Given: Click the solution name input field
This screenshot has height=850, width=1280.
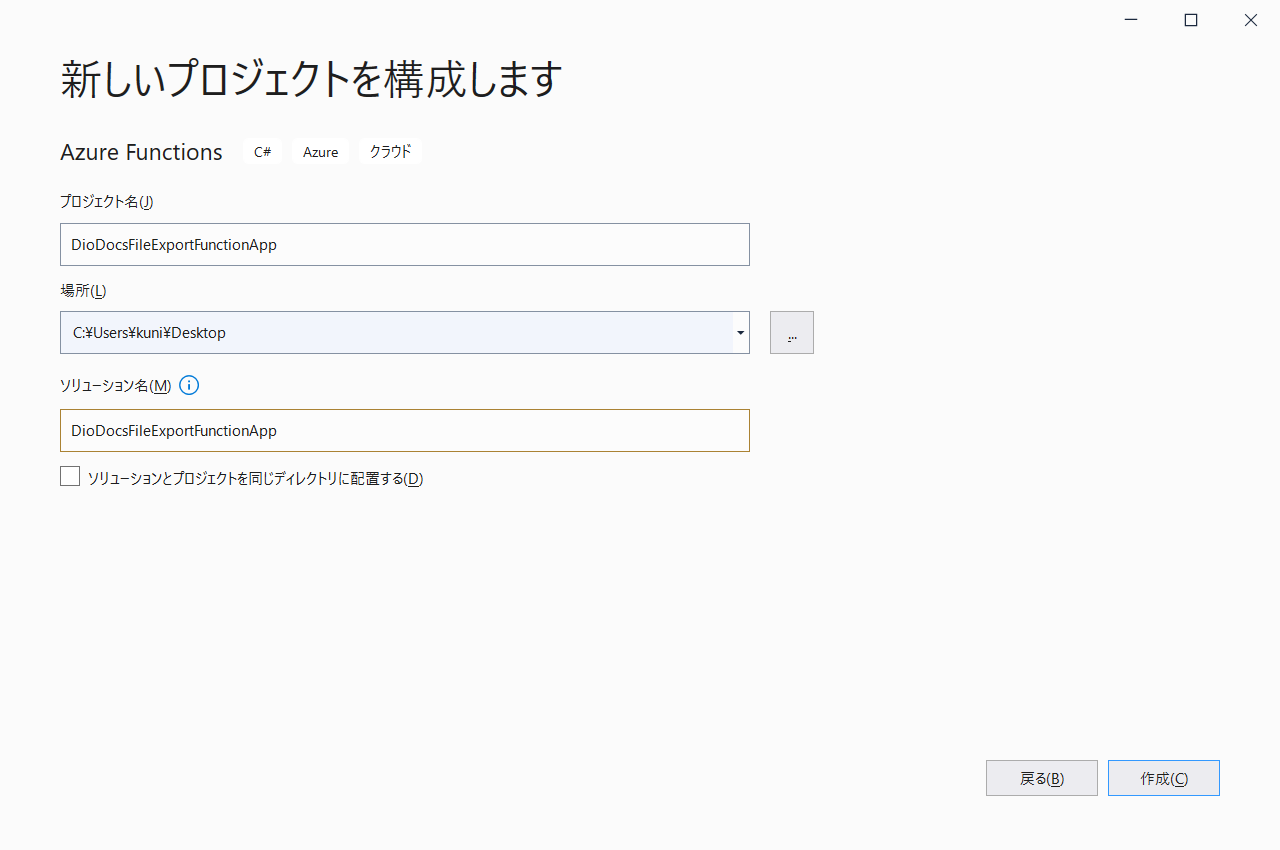Looking at the screenshot, I should (x=405, y=430).
